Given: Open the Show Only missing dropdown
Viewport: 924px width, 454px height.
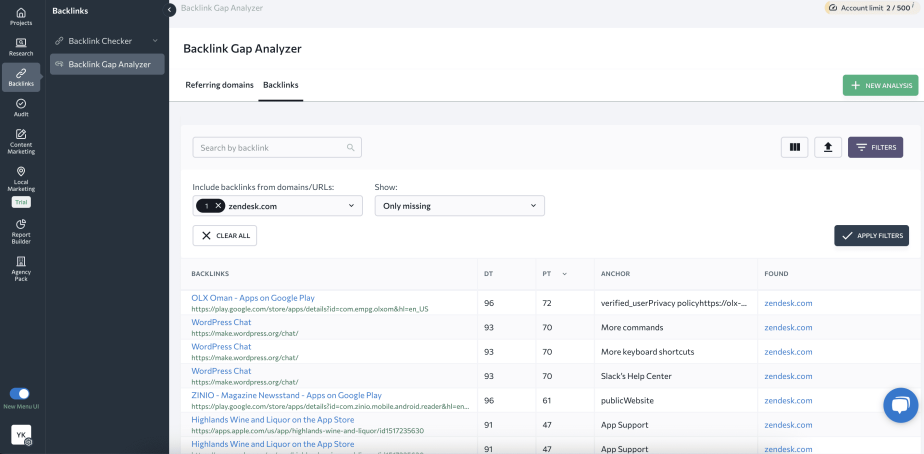Looking at the screenshot, I should pyautogui.click(x=460, y=206).
